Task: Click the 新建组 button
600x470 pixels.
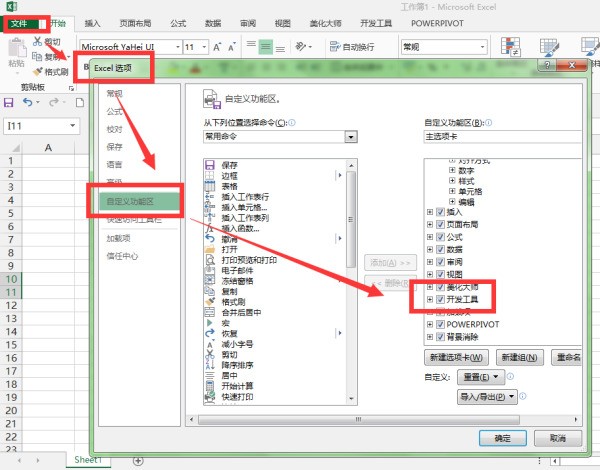Action: (519, 357)
